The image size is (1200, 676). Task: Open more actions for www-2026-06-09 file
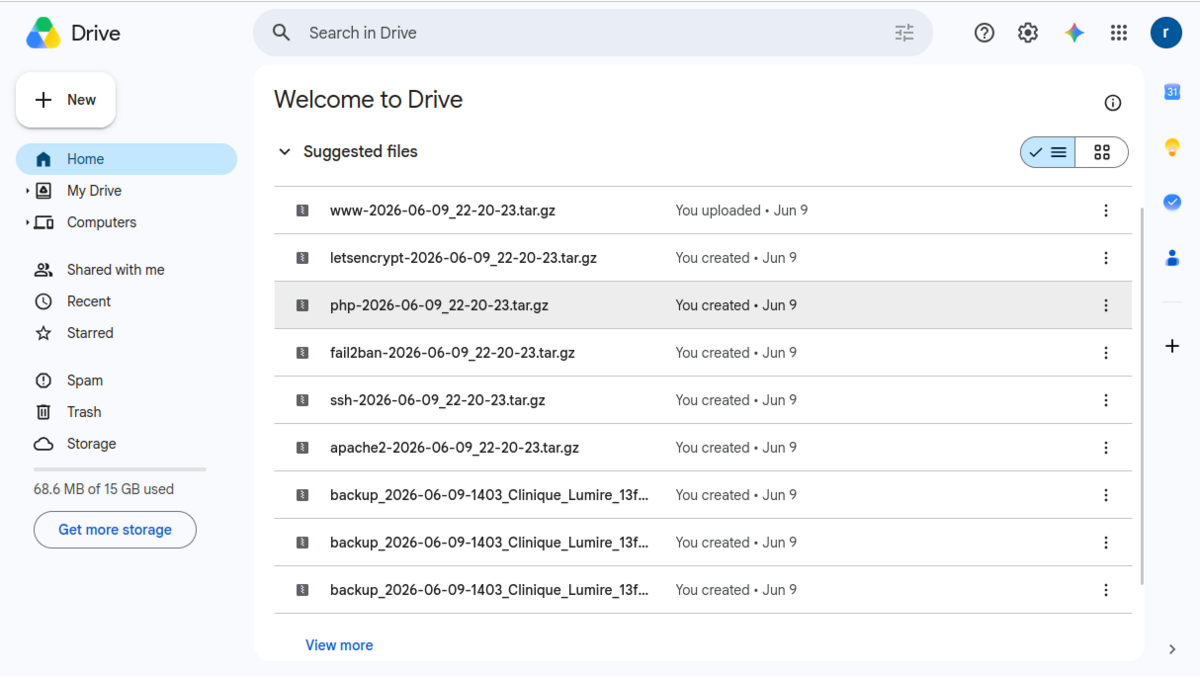1106,211
